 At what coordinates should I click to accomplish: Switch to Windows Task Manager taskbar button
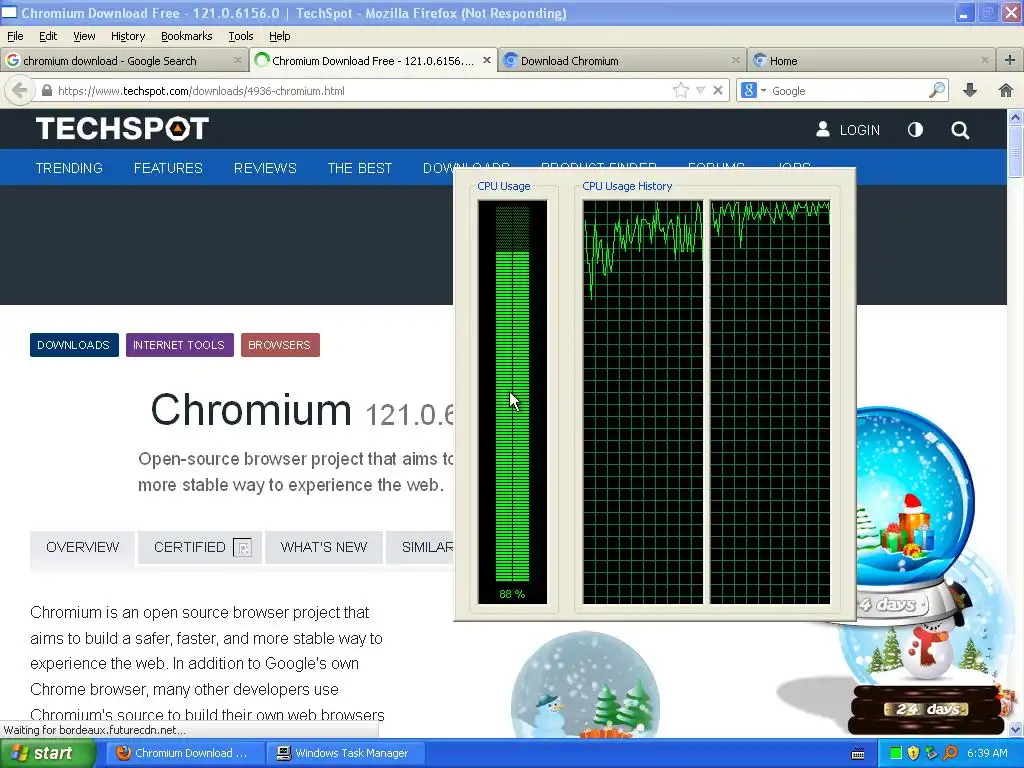point(347,753)
